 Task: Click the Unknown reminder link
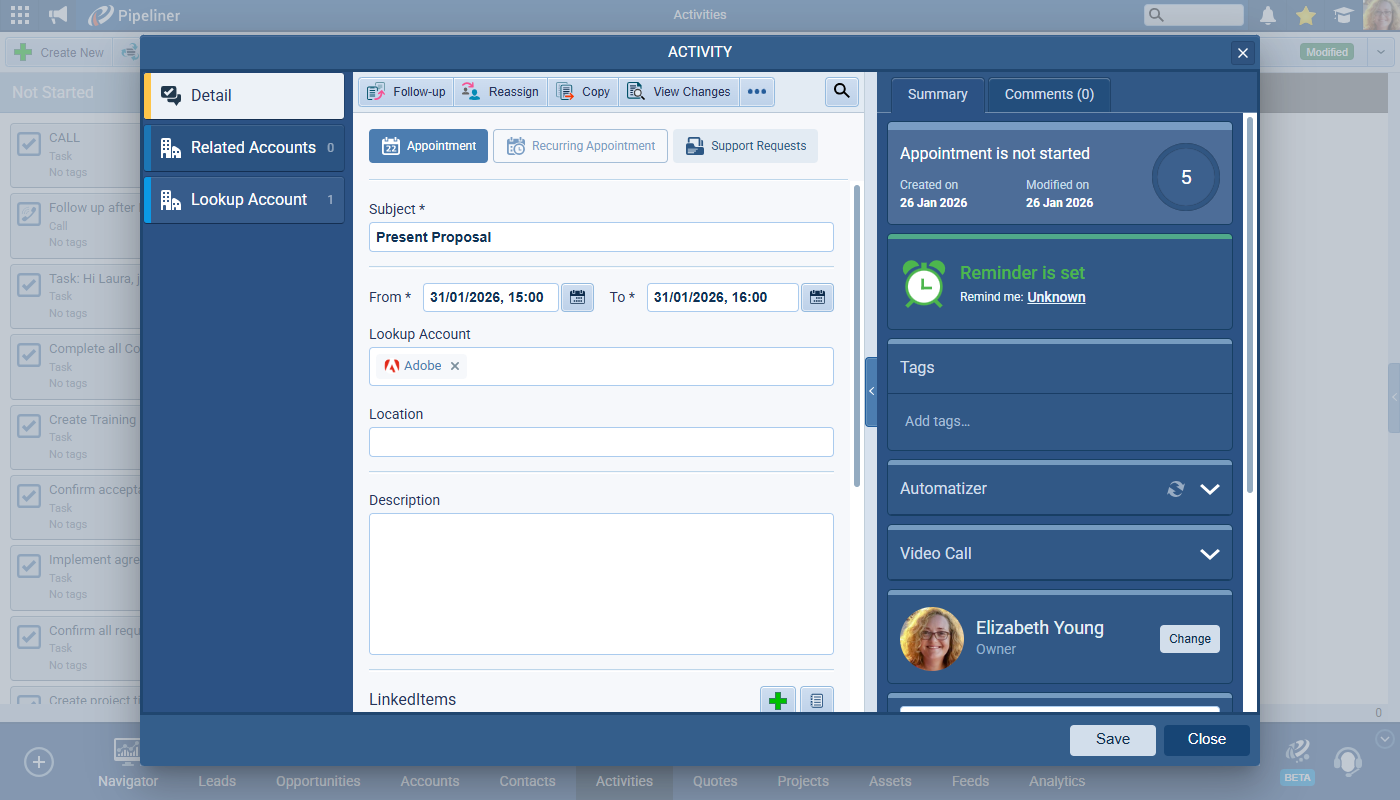(x=1056, y=297)
